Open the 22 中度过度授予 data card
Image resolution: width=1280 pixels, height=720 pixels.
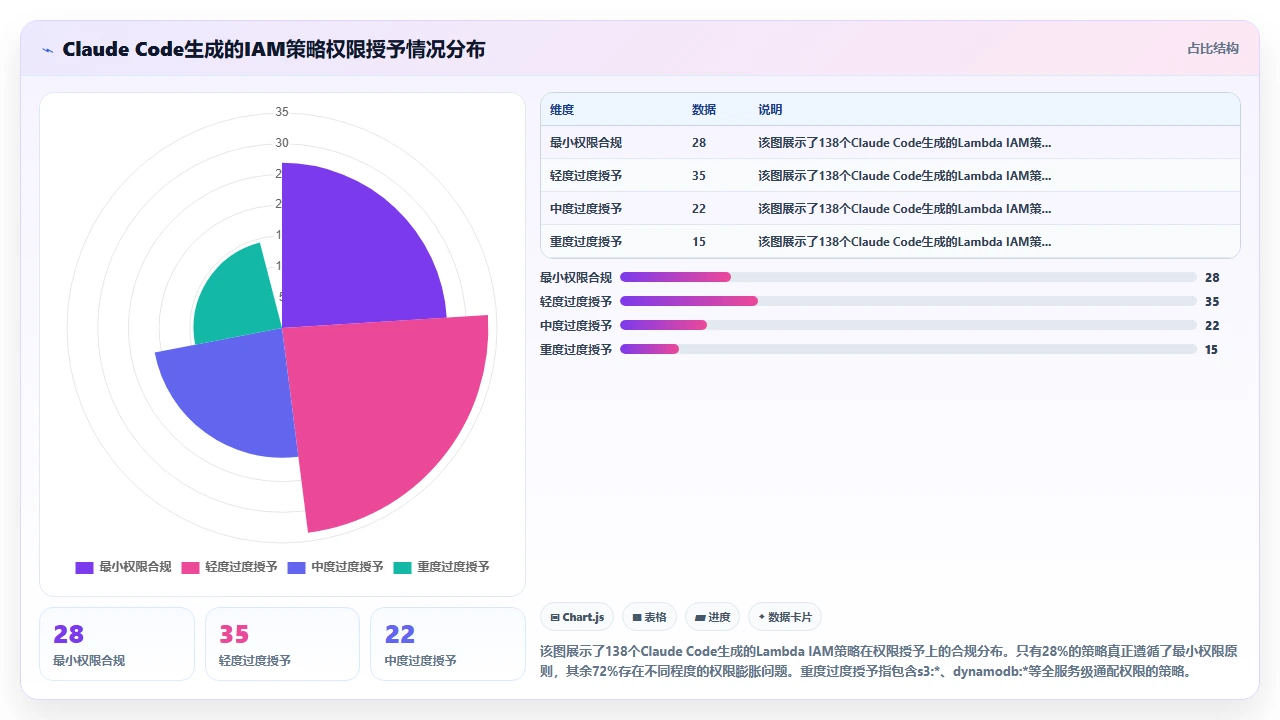(x=448, y=644)
